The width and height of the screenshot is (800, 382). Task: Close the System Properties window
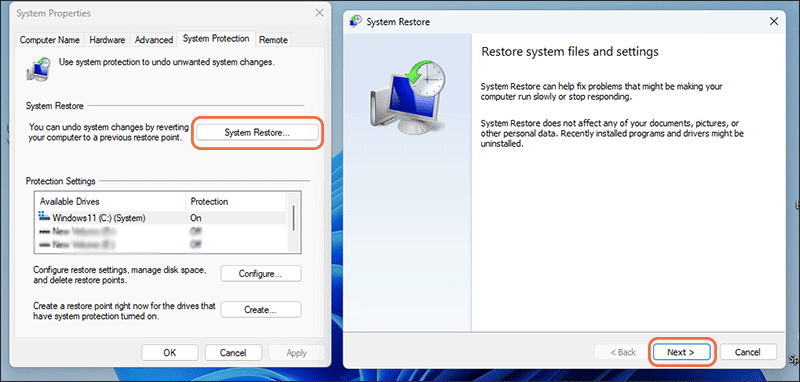[x=319, y=13]
